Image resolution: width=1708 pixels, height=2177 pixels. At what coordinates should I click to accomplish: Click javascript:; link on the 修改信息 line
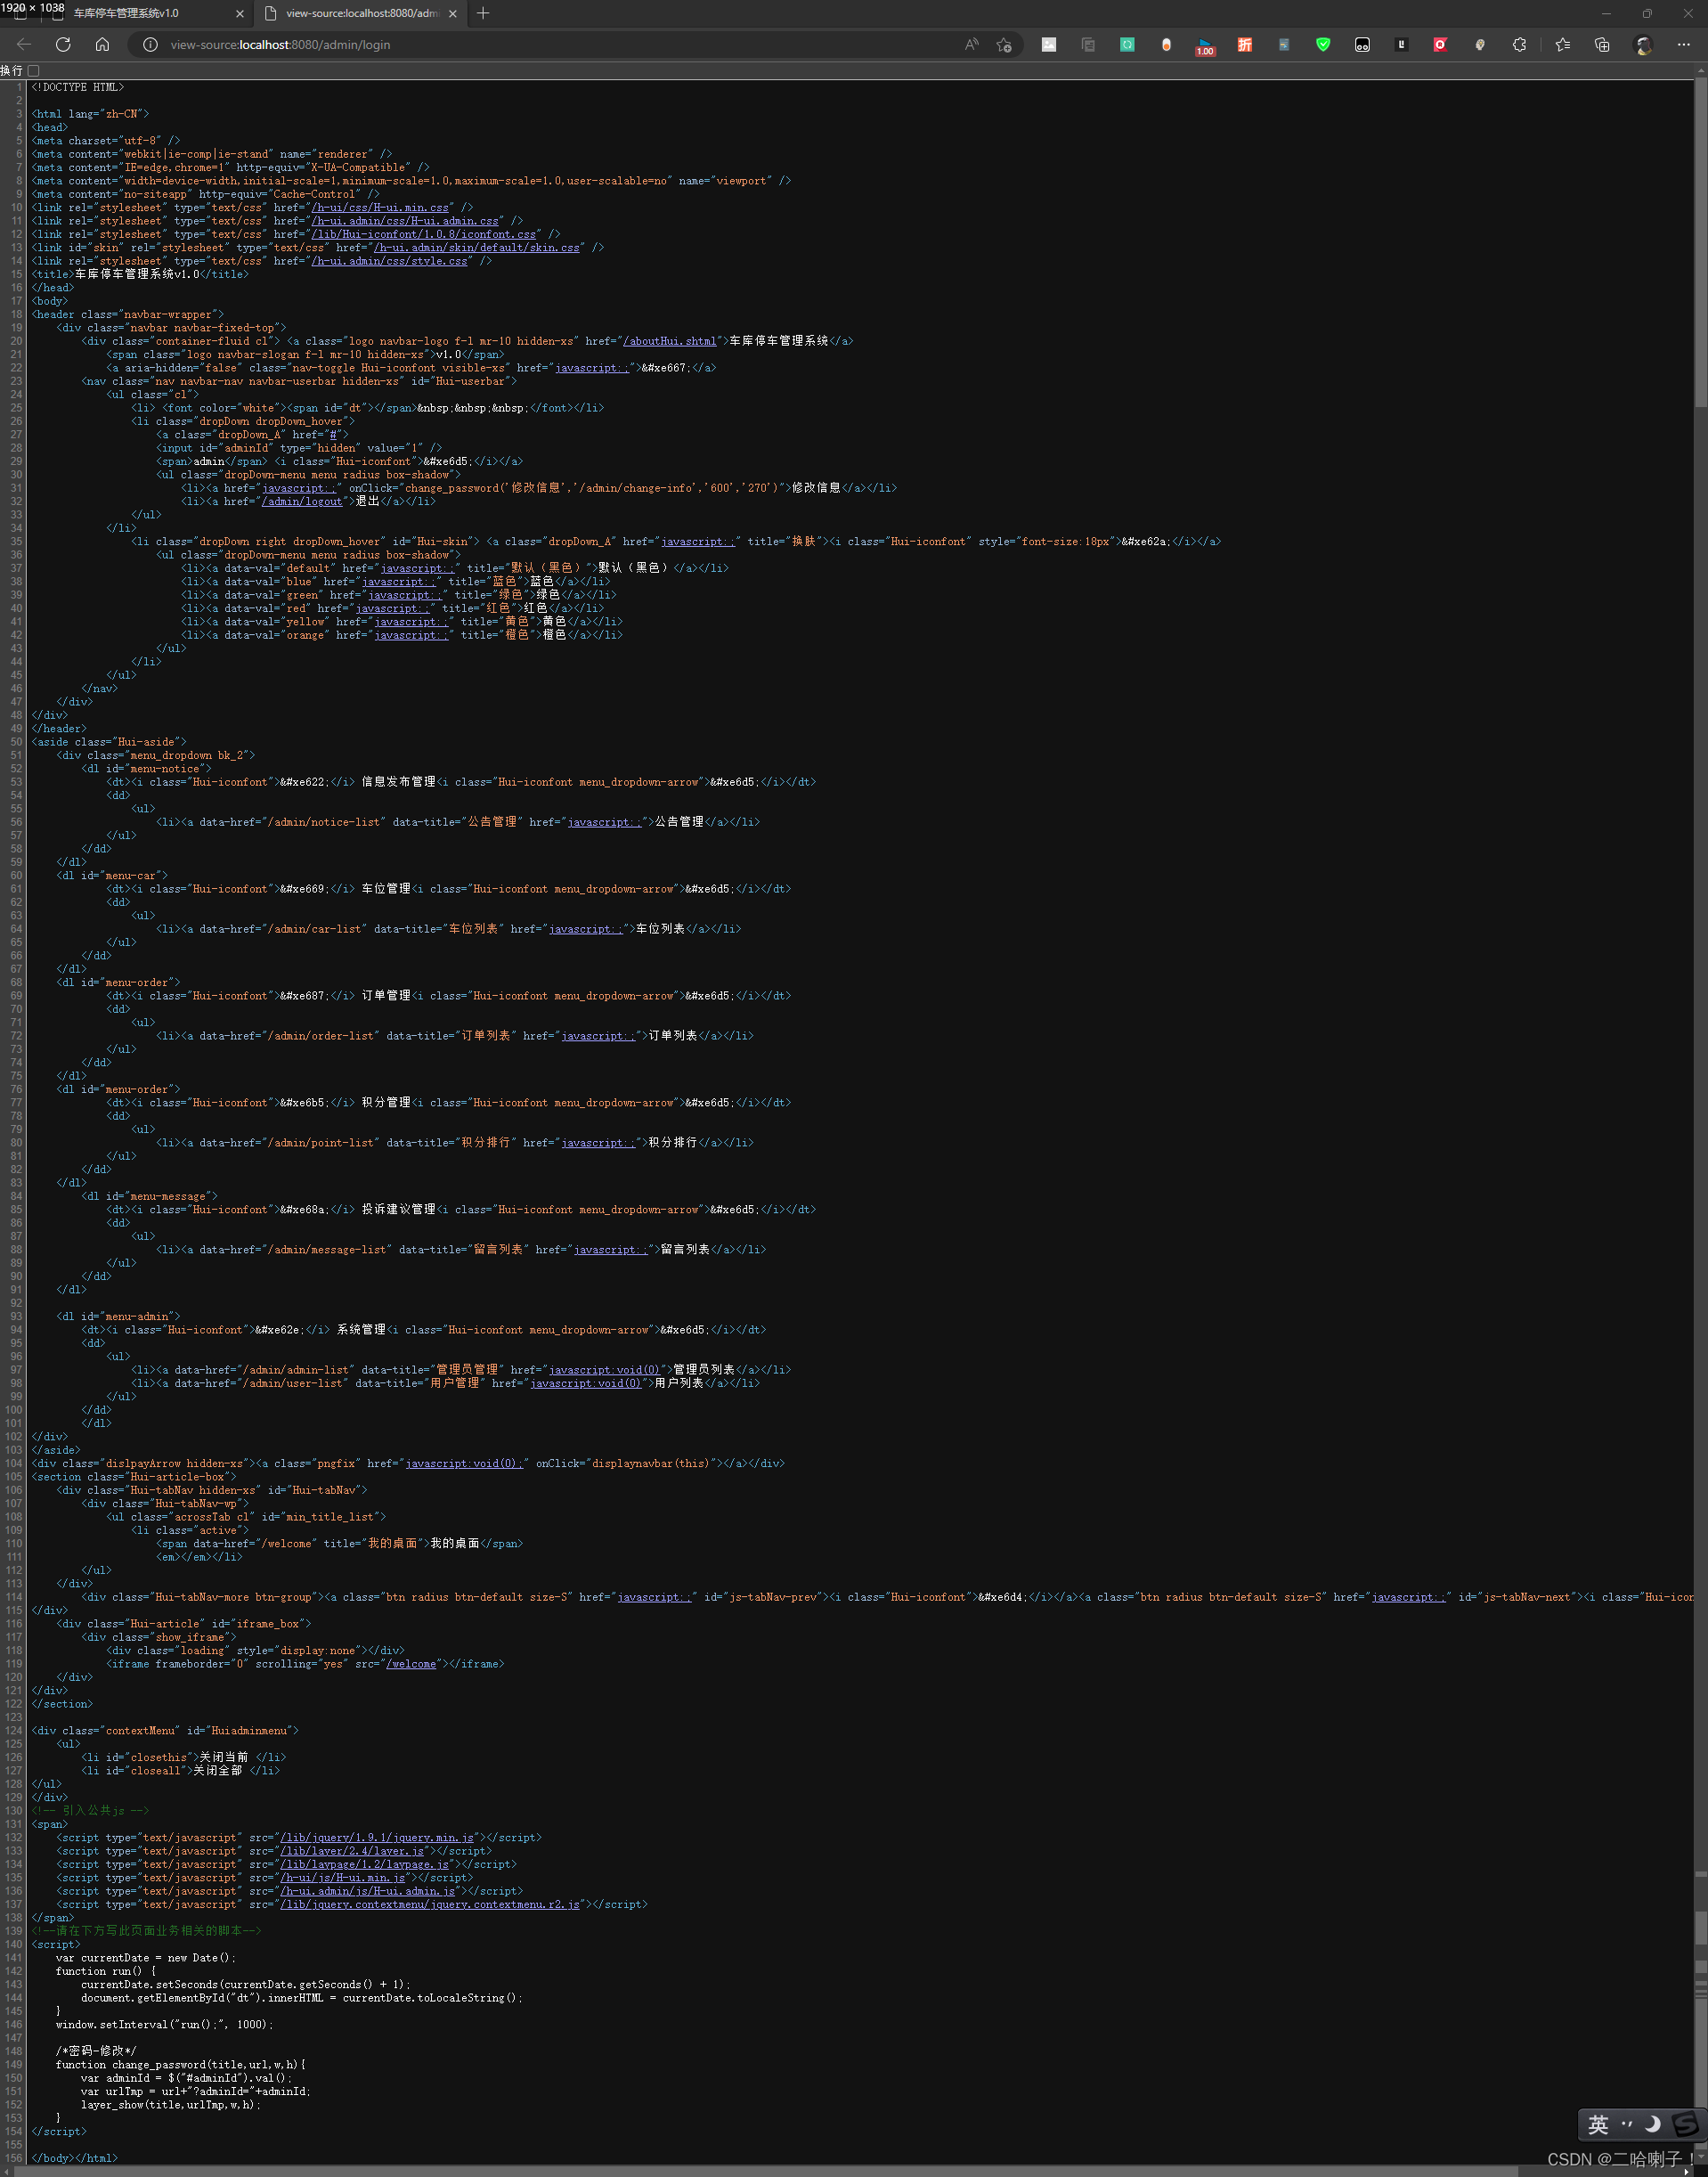tap(299, 488)
